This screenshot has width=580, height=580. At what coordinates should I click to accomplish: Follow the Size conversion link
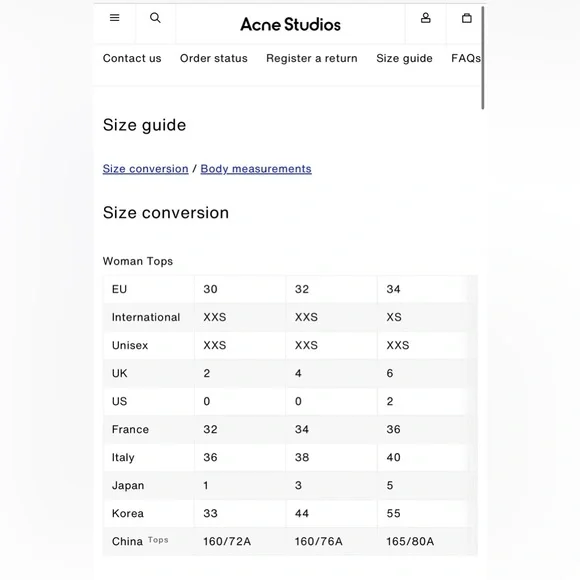point(146,169)
